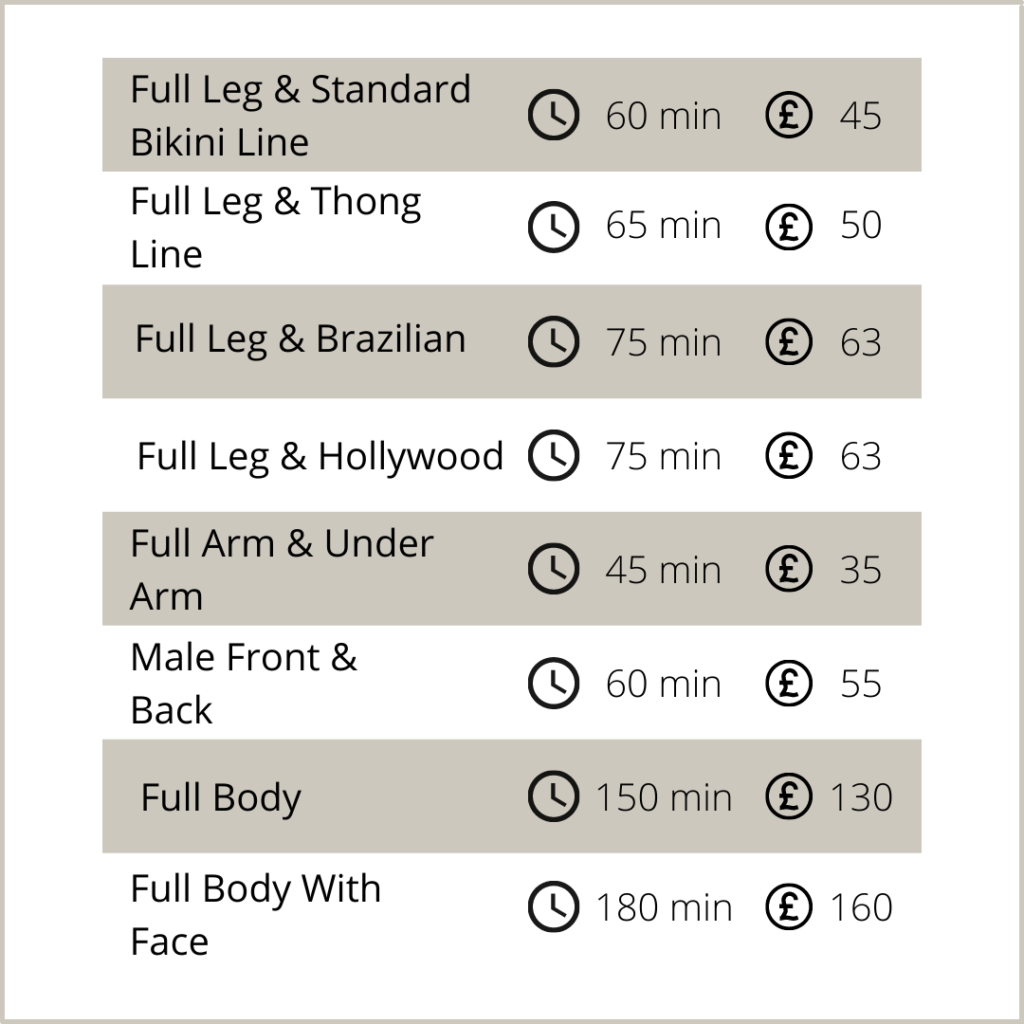Click the clock icon next to 150 min
The width and height of the screenshot is (1024, 1024).
[x=553, y=796]
